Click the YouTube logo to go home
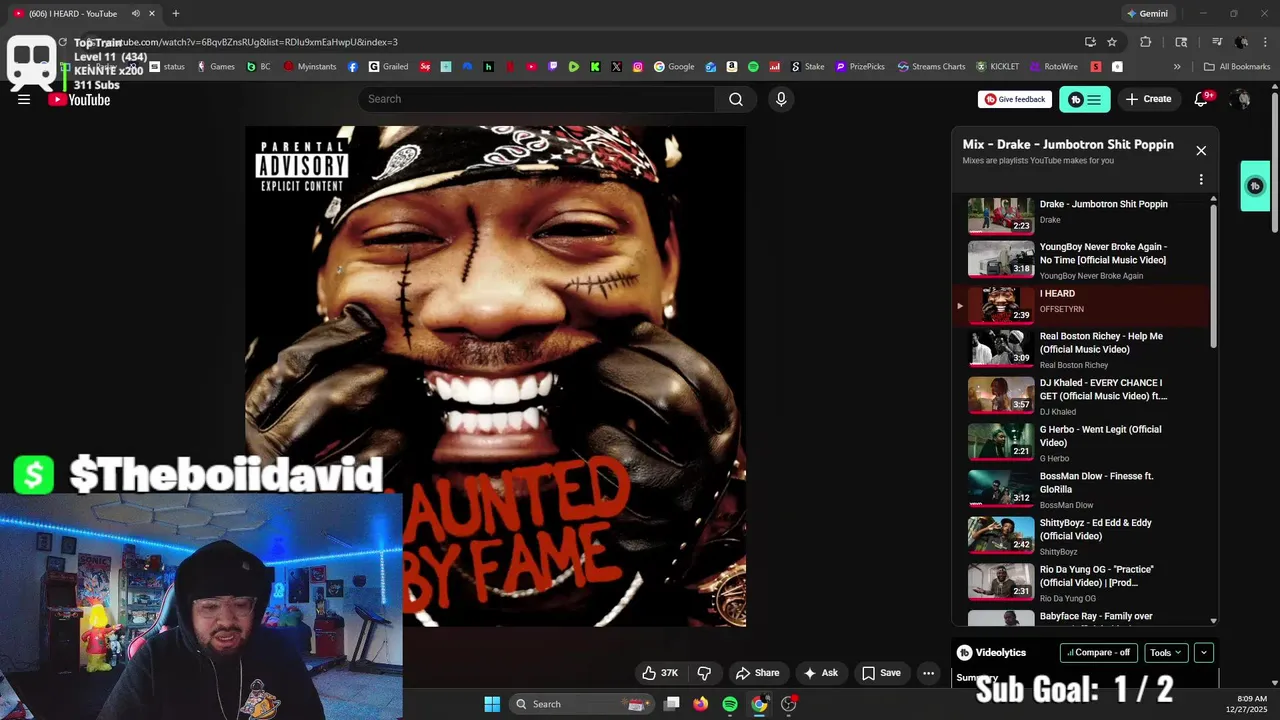 pyautogui.click(x=79, y=99)
